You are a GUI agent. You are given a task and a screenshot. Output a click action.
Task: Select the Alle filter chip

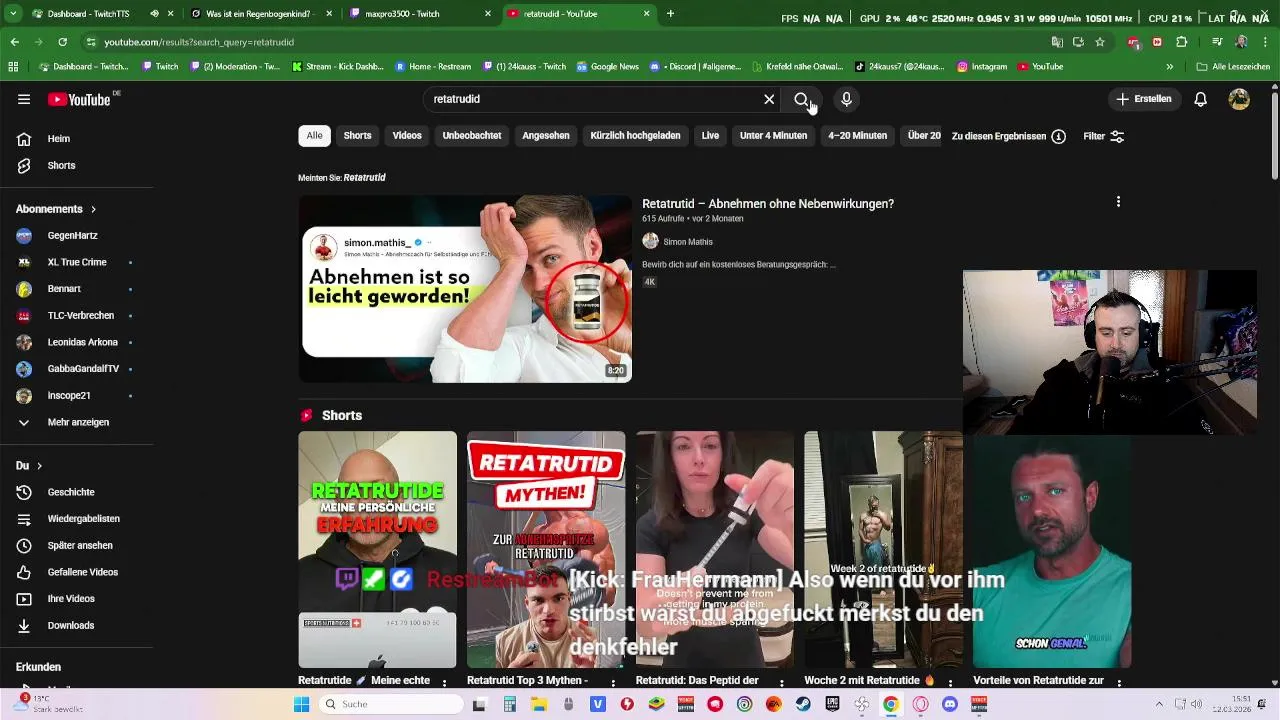[314, 136]
